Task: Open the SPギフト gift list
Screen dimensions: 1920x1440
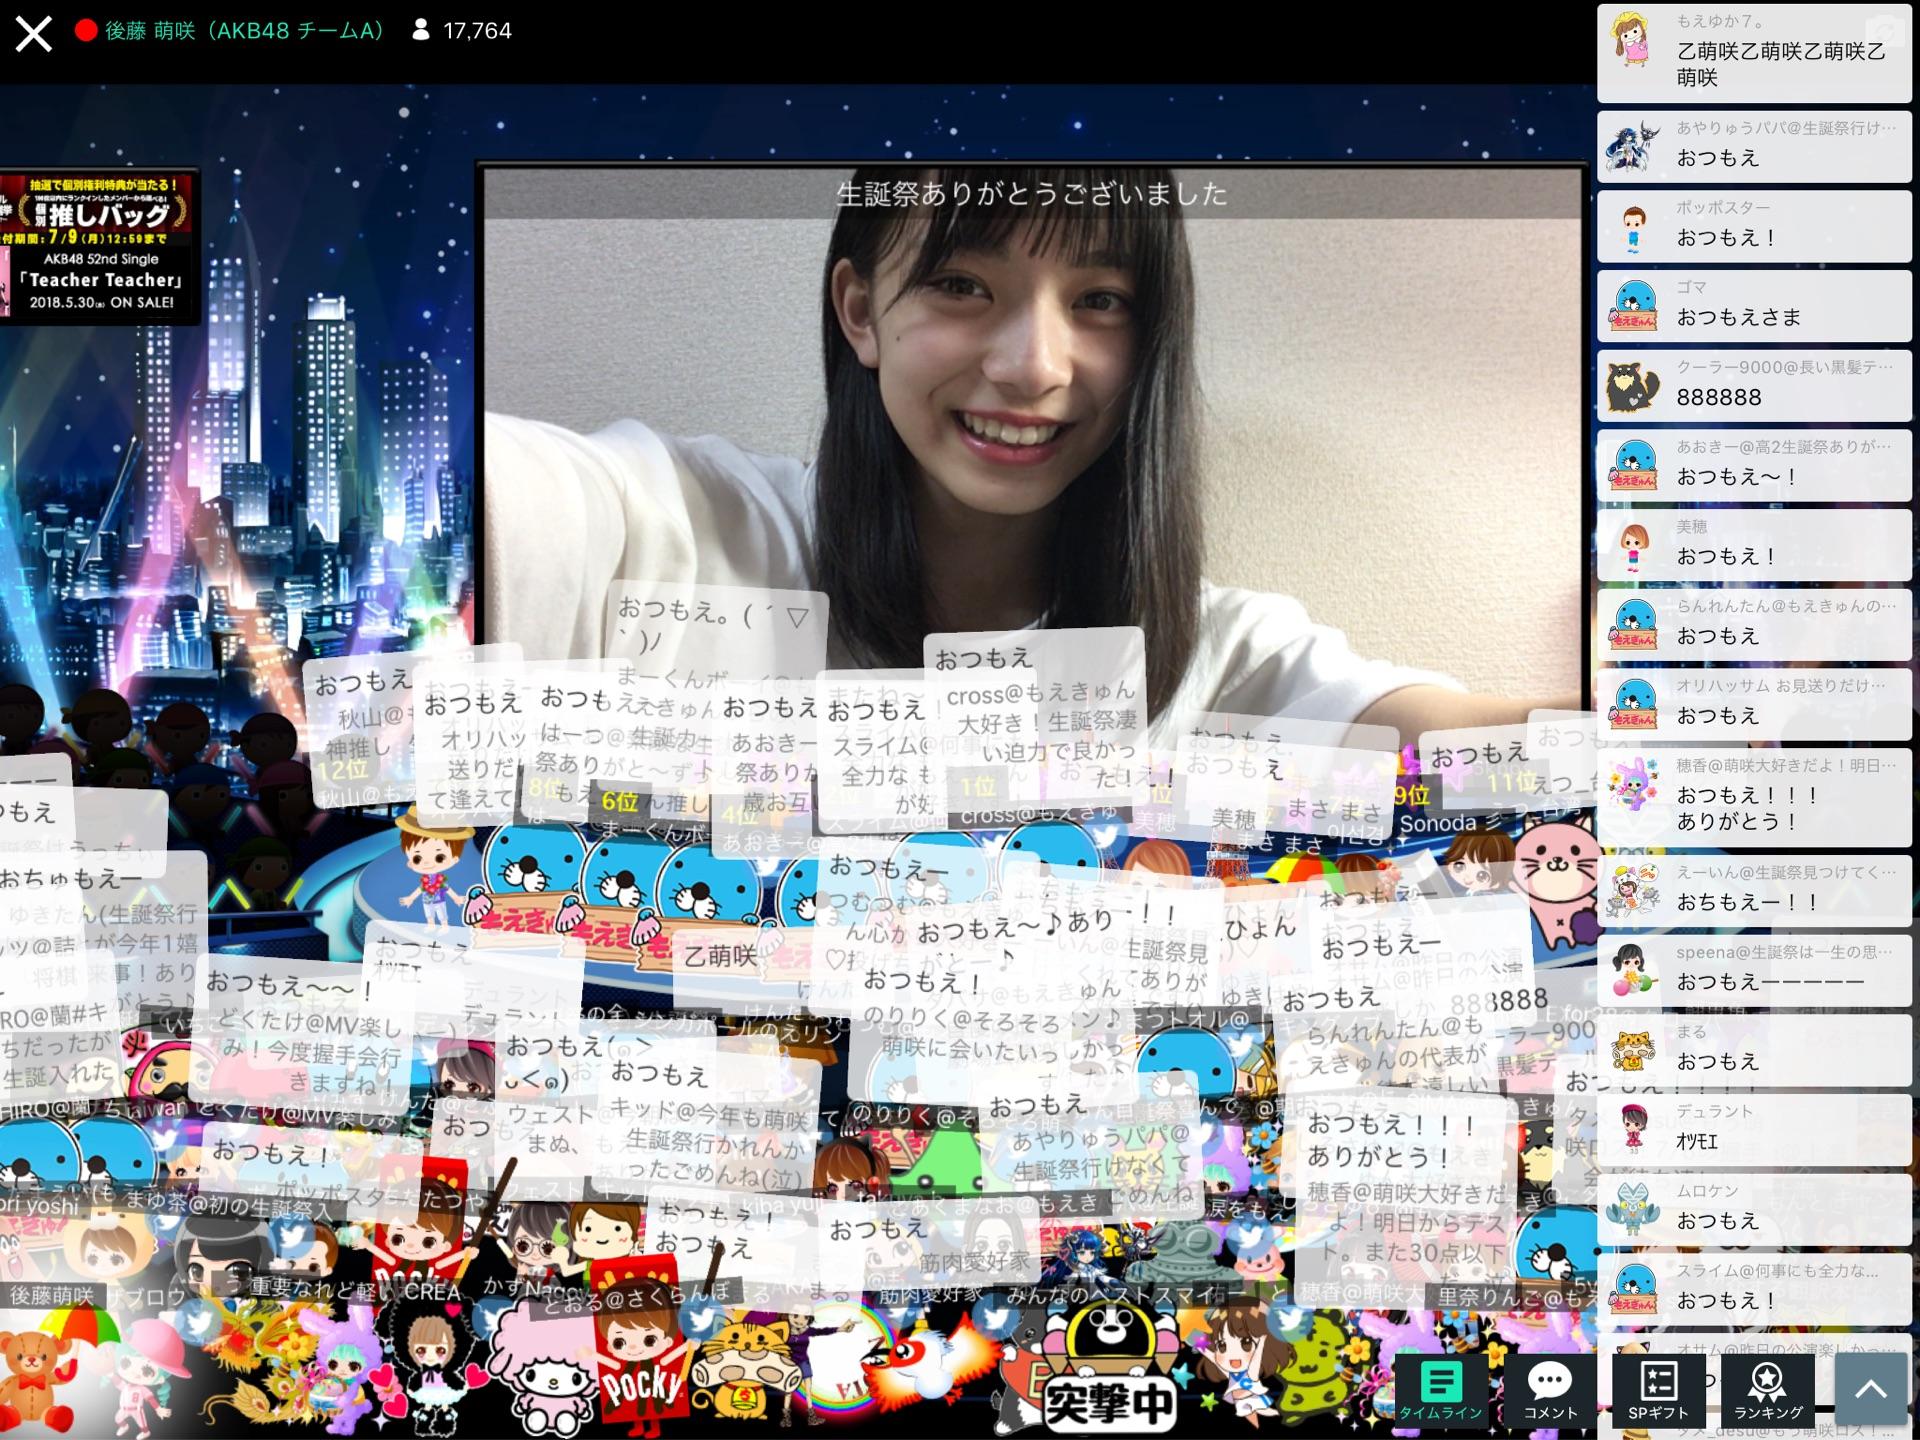Action: [1657, 1391]
